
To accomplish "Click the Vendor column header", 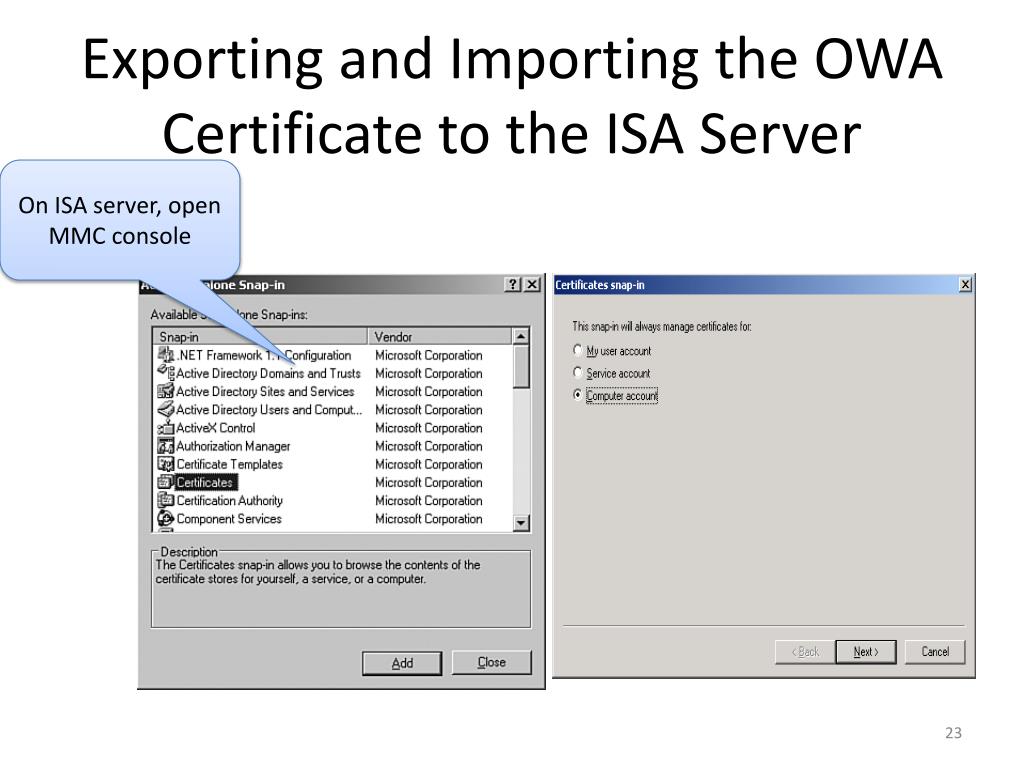I will (x=440, y=336).
